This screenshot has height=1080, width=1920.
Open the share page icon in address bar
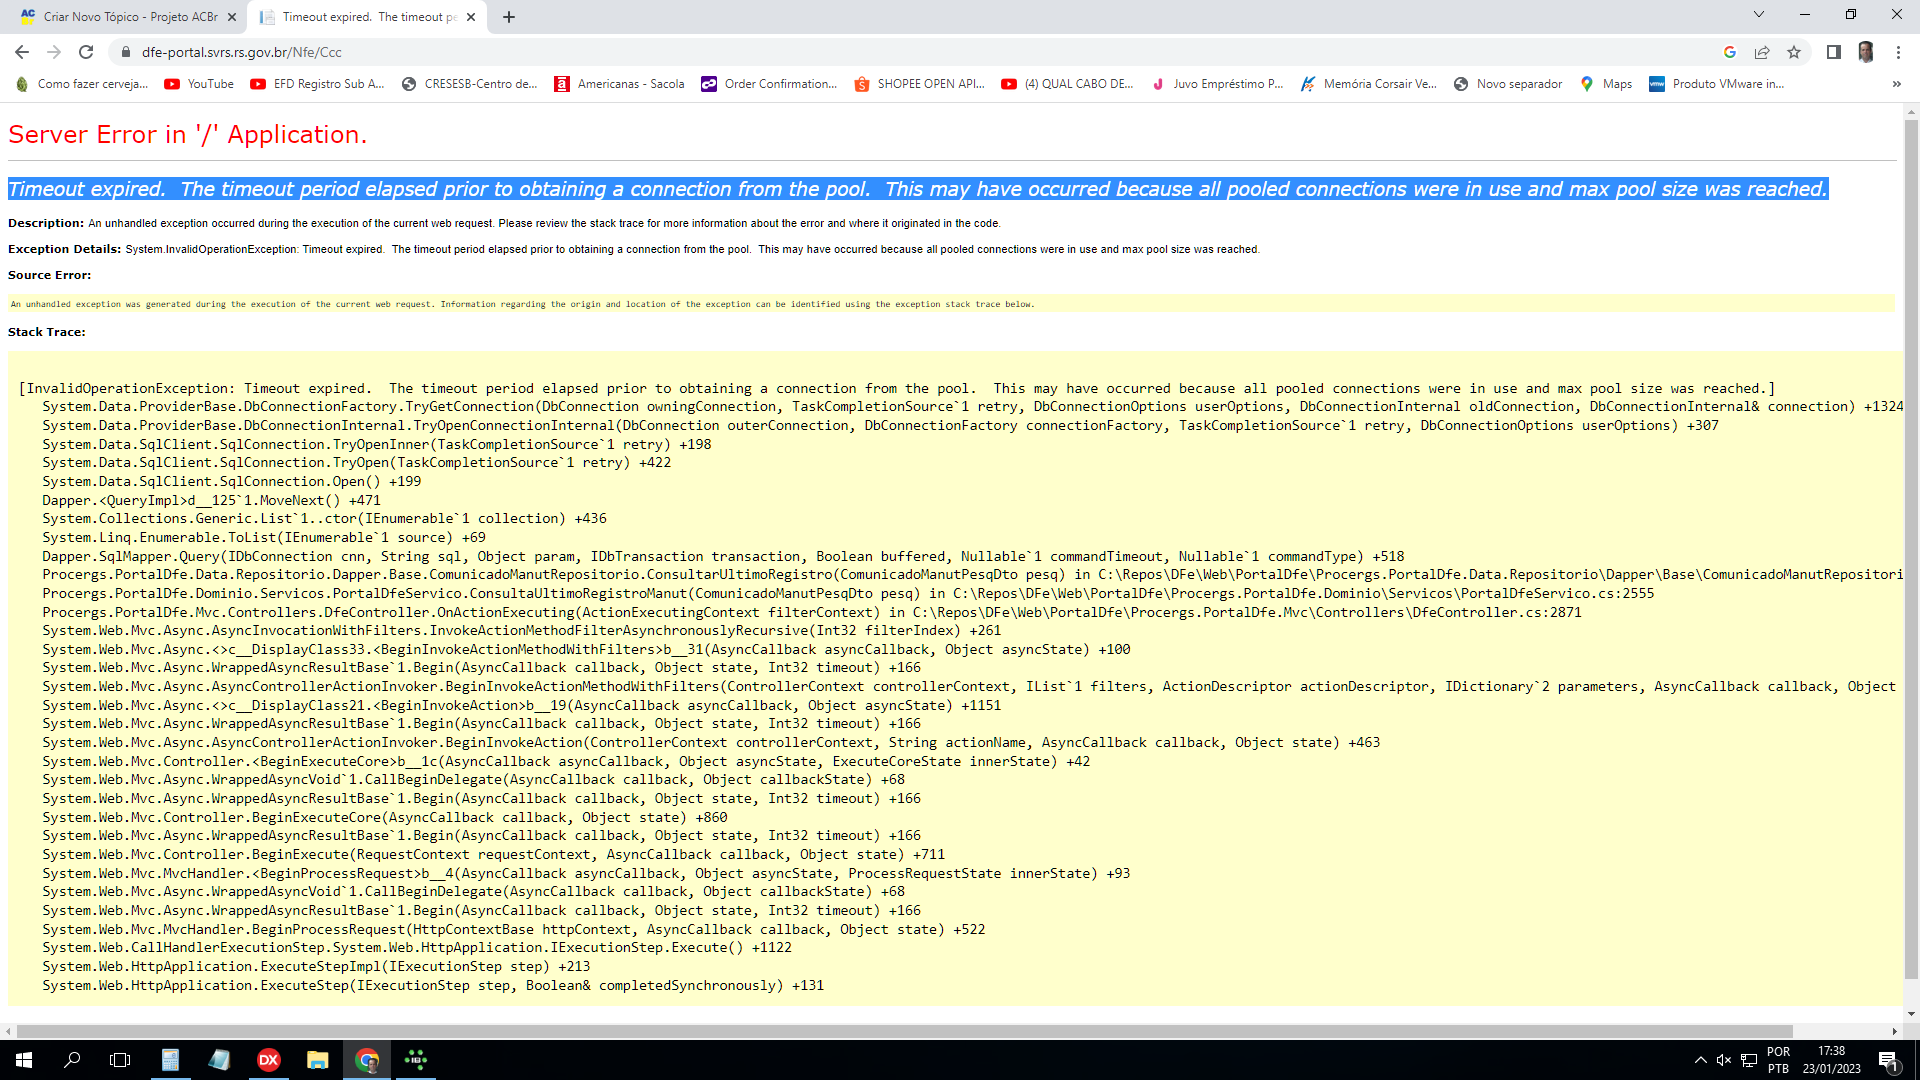1762,52
